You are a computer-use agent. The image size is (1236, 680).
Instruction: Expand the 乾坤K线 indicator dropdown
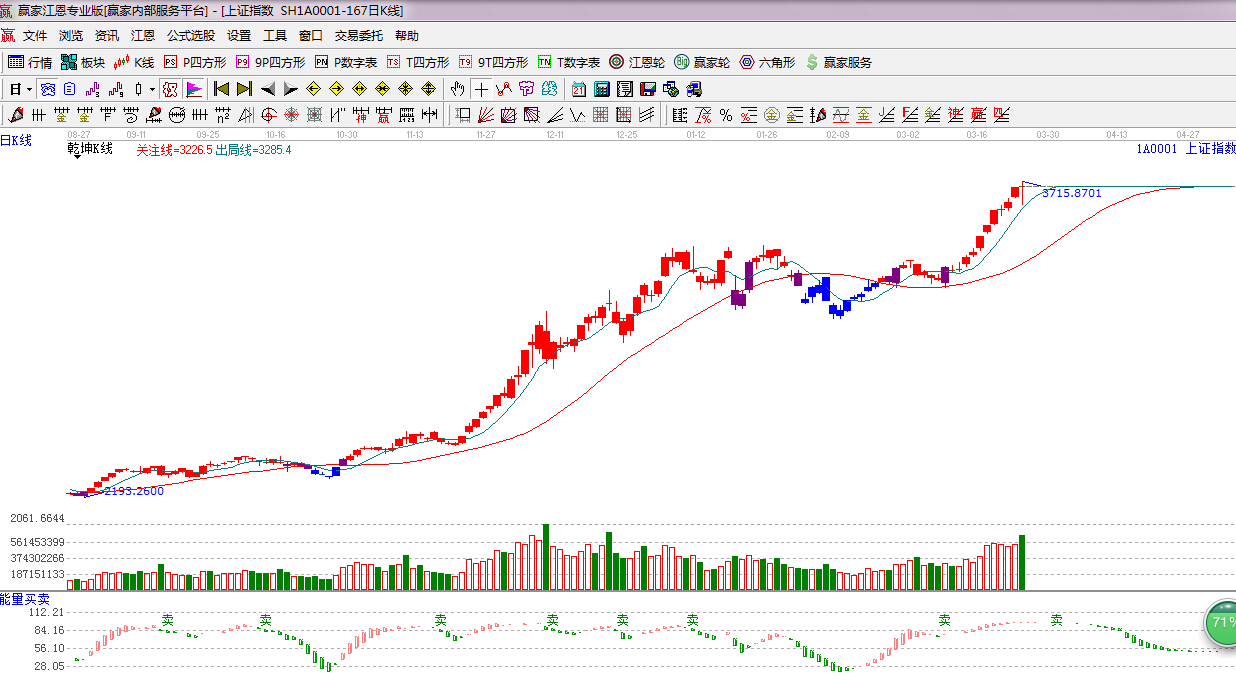coord(89,150)
